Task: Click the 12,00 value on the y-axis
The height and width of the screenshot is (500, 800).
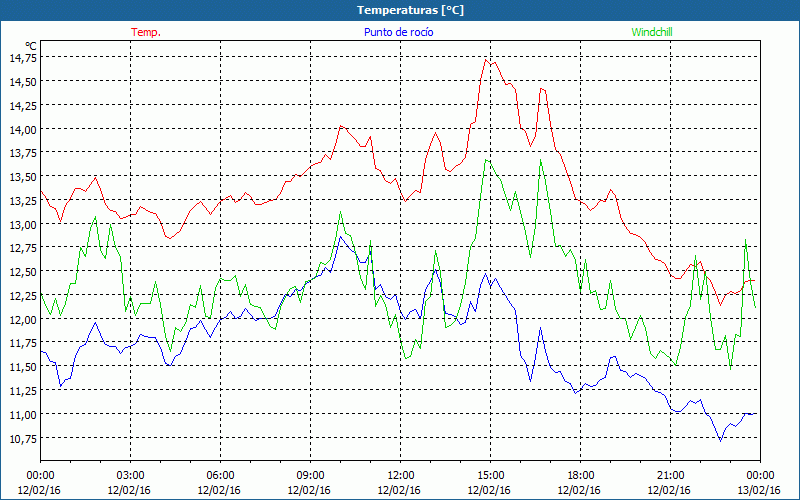Action: point(23,319)
